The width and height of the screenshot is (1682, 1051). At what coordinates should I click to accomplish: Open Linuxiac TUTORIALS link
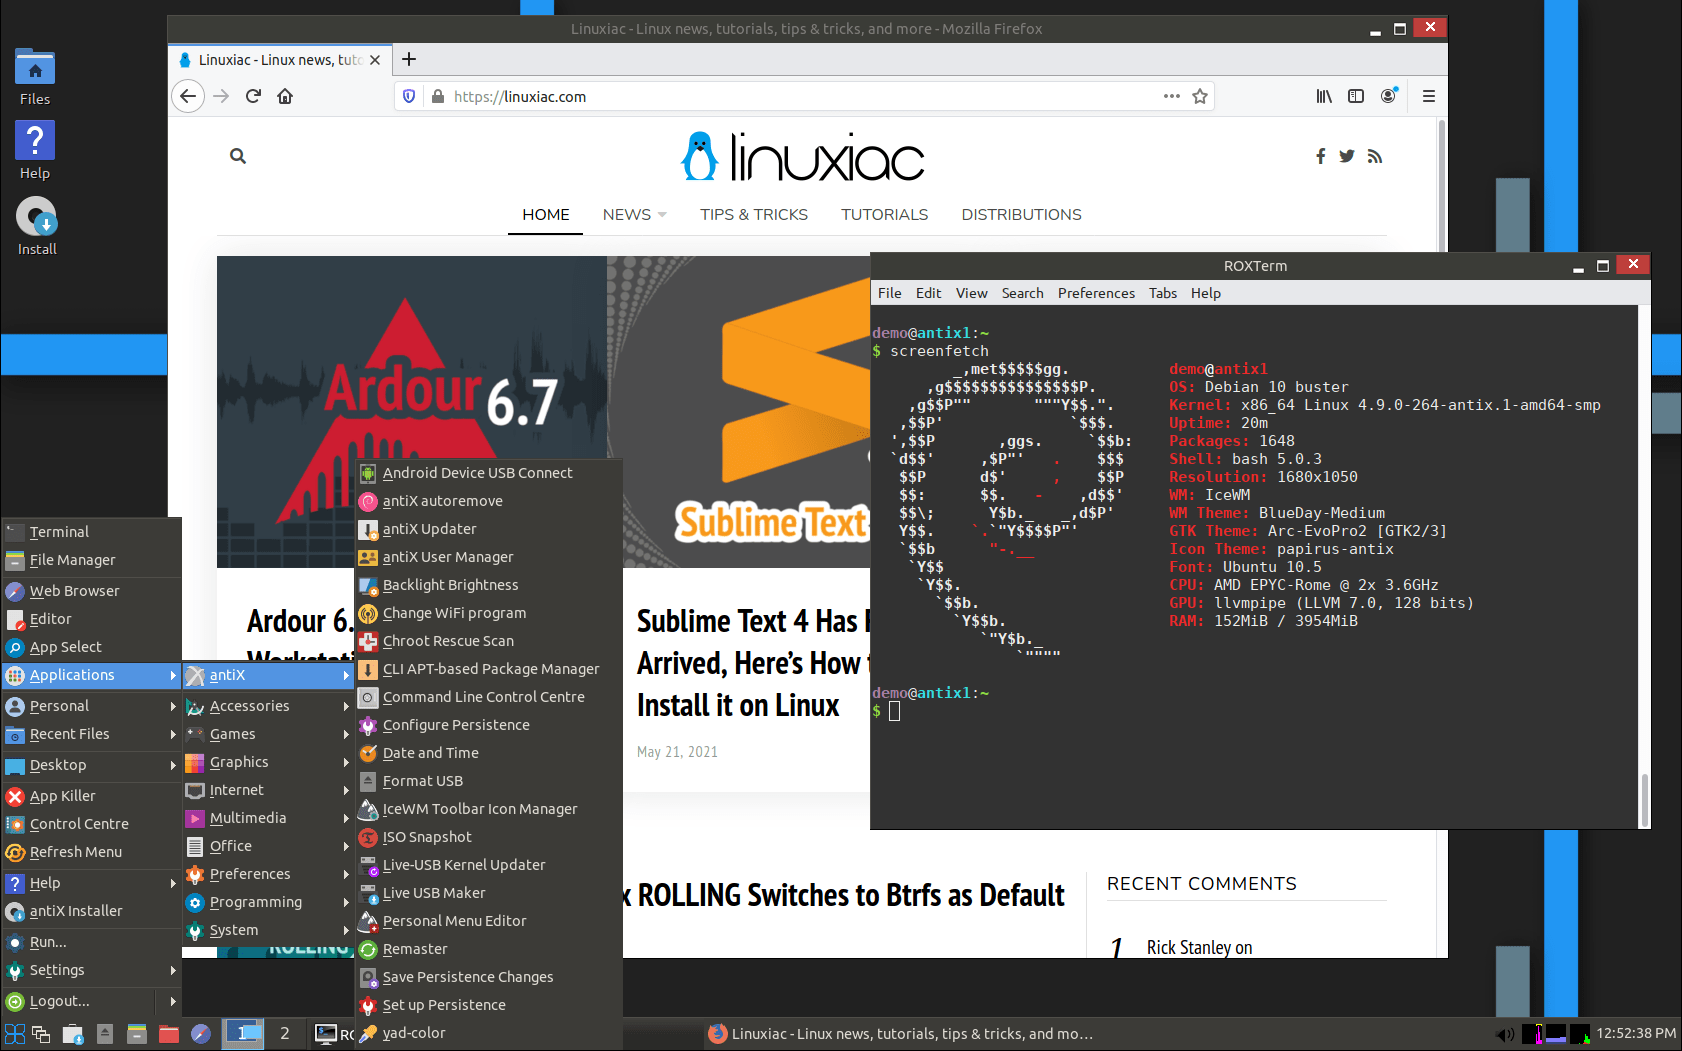(x=884, y=215)
